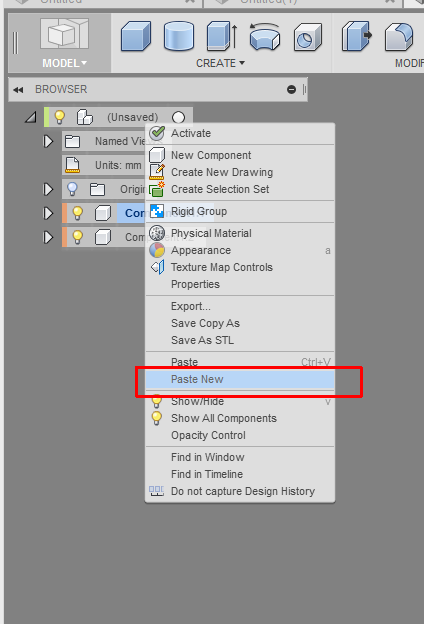
Task: Click the Named Views folder icon
Action: (x=72, y=141)
